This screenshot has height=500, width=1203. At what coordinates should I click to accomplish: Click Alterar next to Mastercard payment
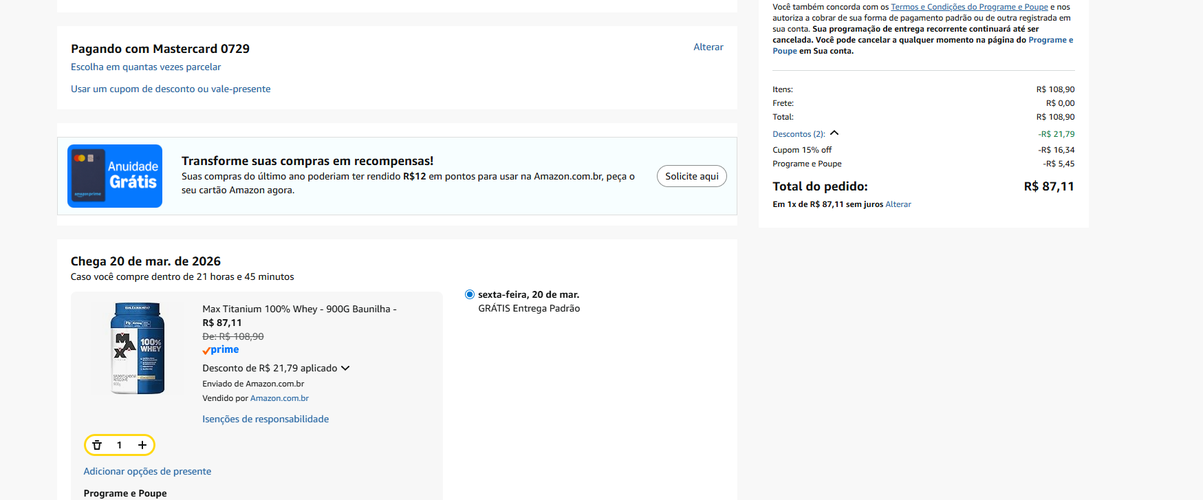[708, 47]
